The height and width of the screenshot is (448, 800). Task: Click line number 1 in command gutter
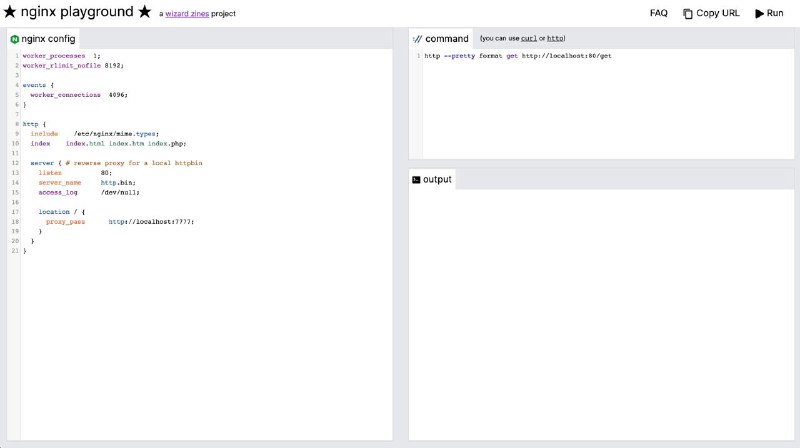pos(418,56)
